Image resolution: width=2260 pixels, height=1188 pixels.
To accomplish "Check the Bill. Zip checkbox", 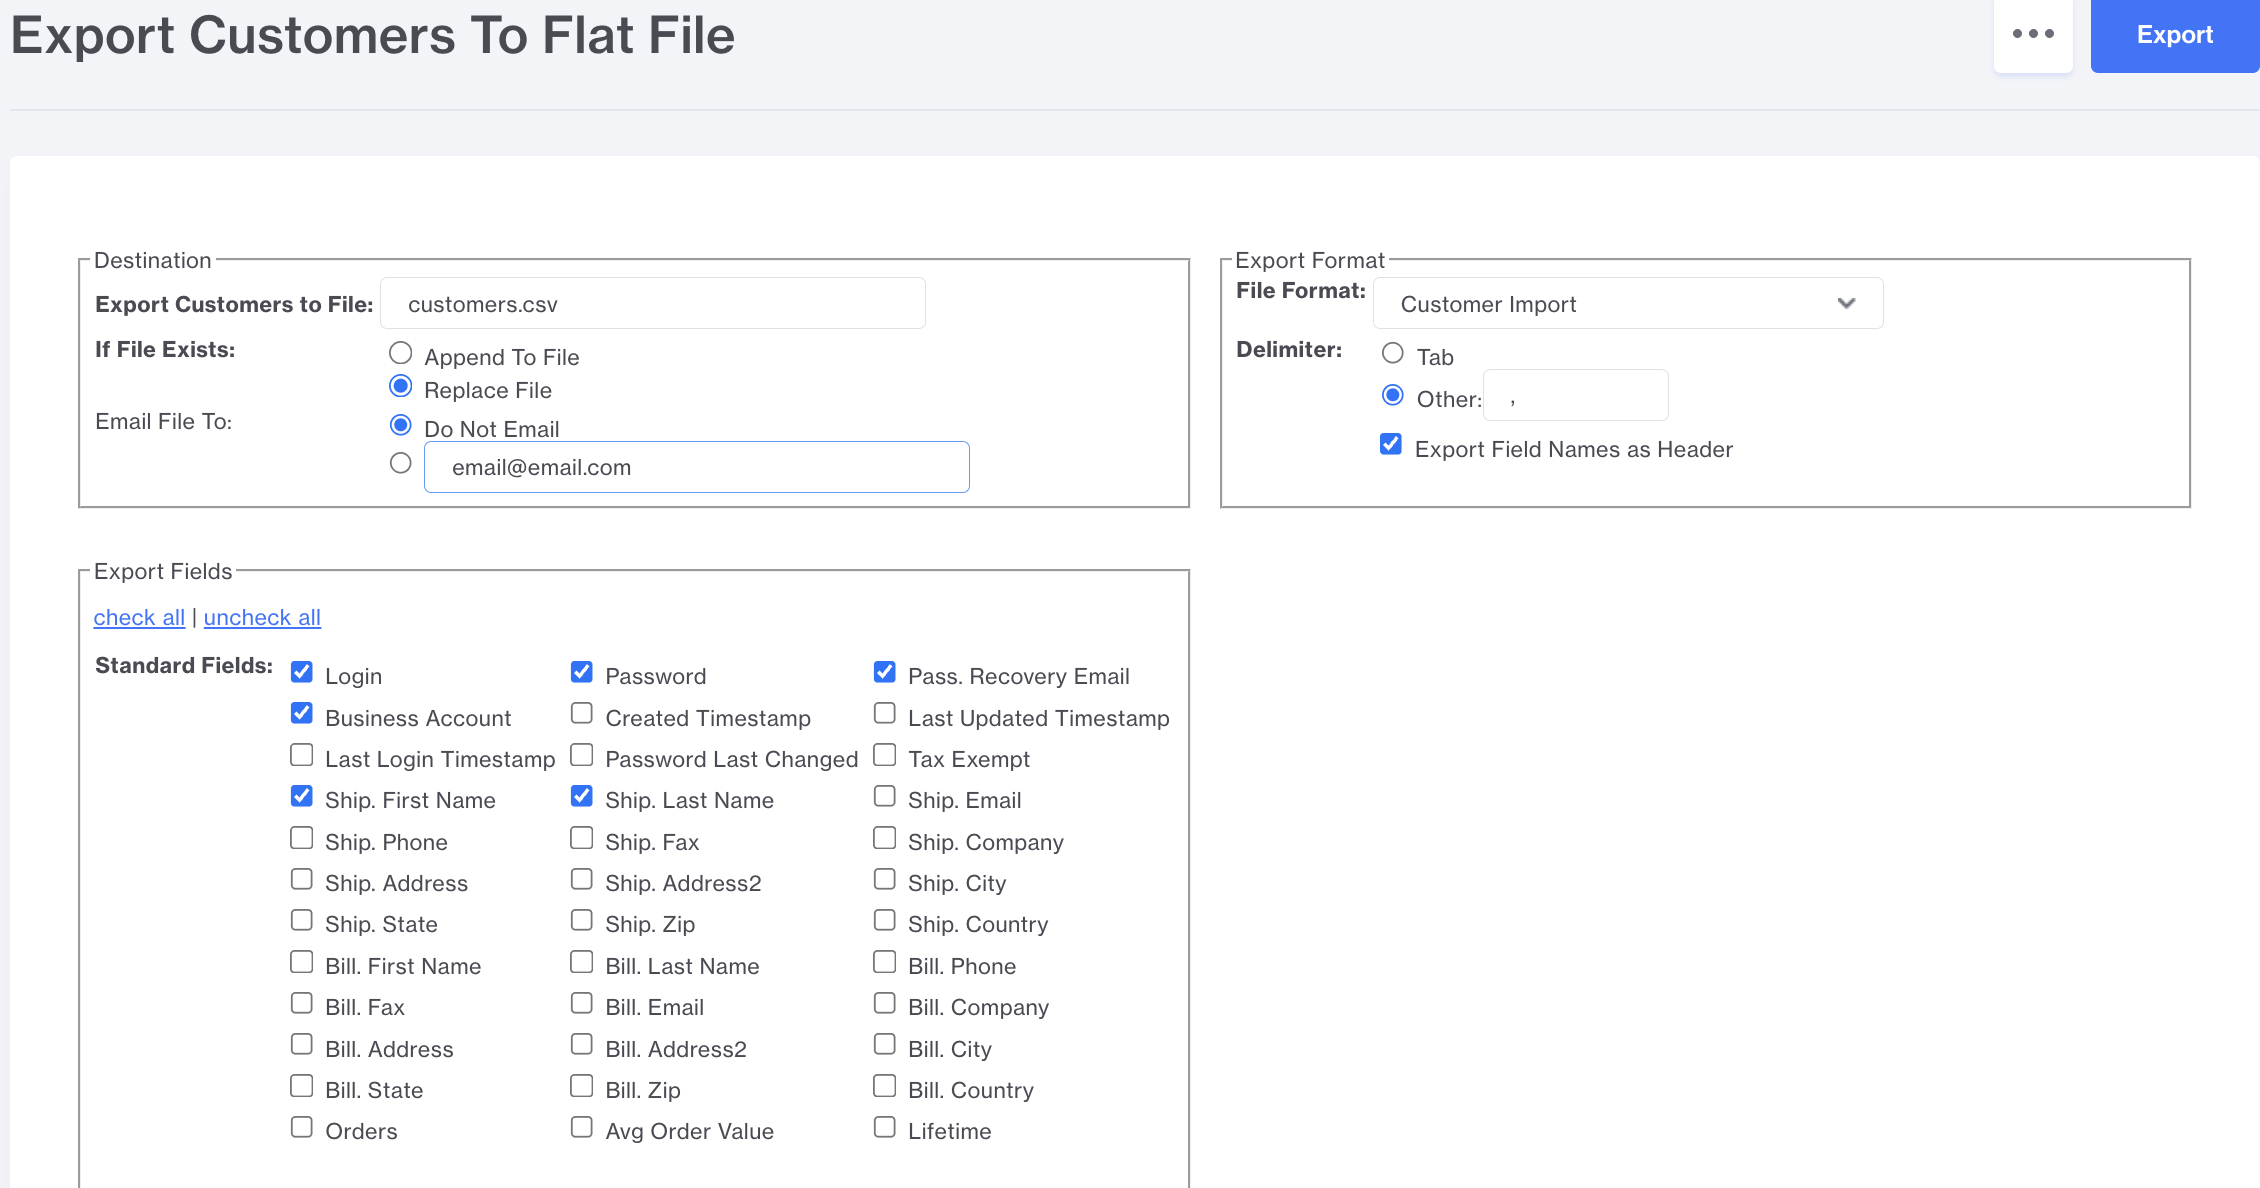I will point(581,1086).
